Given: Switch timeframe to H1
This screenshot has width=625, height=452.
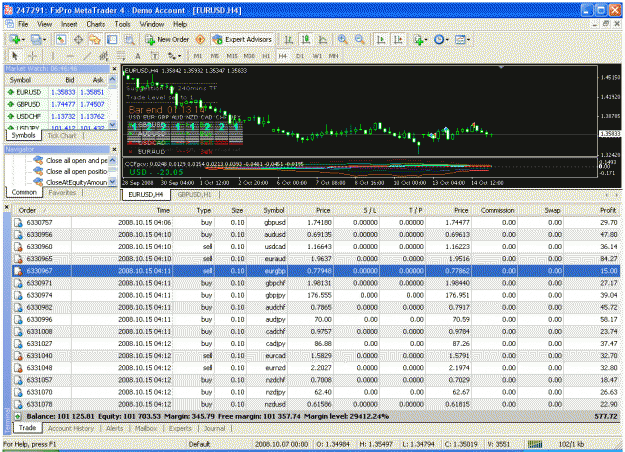Looking at the screenshot, I should coord(266,56).
